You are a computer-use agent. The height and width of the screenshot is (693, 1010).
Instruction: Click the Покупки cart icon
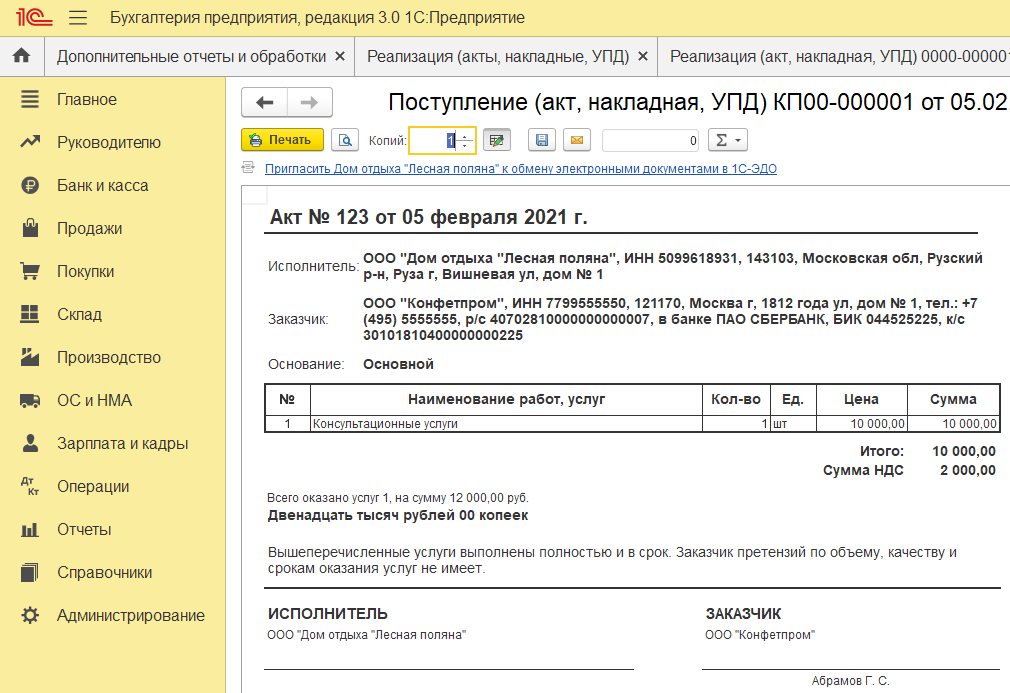(x=30, y=271)
